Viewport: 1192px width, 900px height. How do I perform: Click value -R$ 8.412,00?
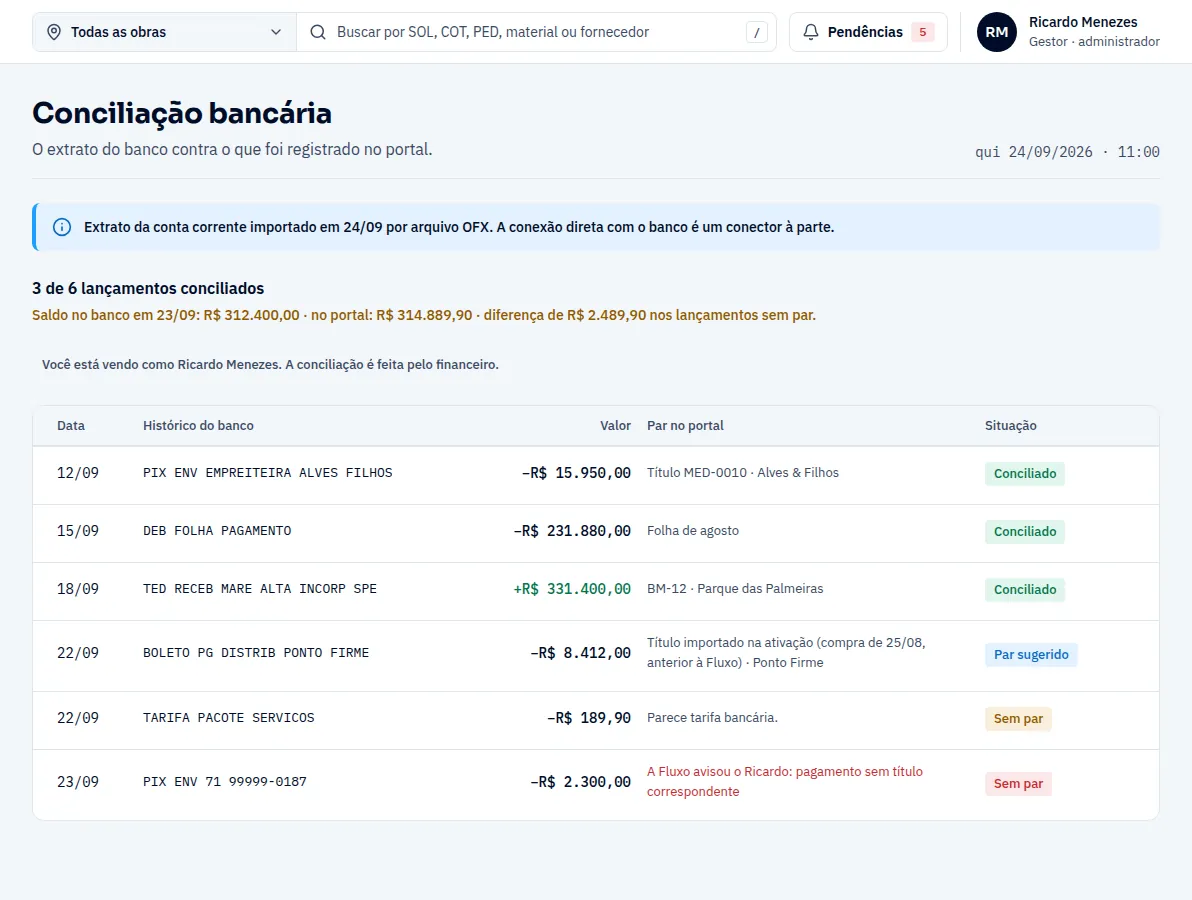(x=580, y=653)
